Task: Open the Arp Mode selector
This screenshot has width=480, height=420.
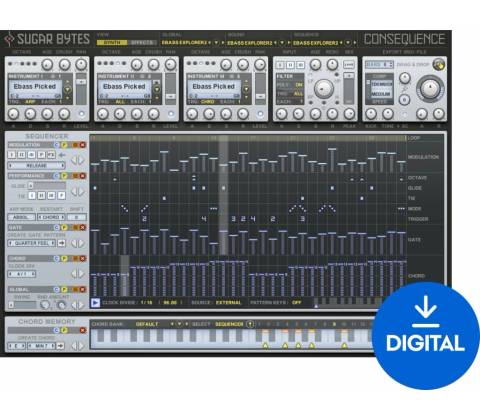Action: (21, 217)
